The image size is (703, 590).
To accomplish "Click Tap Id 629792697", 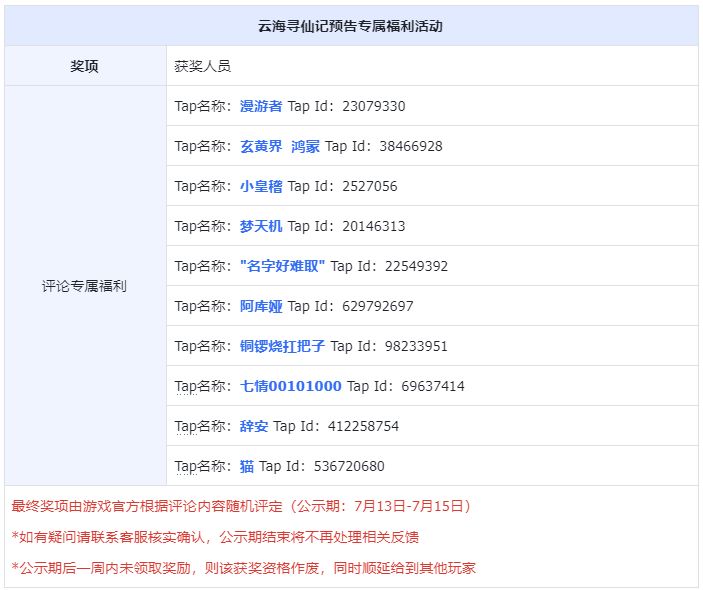I will tap(351, 306).
